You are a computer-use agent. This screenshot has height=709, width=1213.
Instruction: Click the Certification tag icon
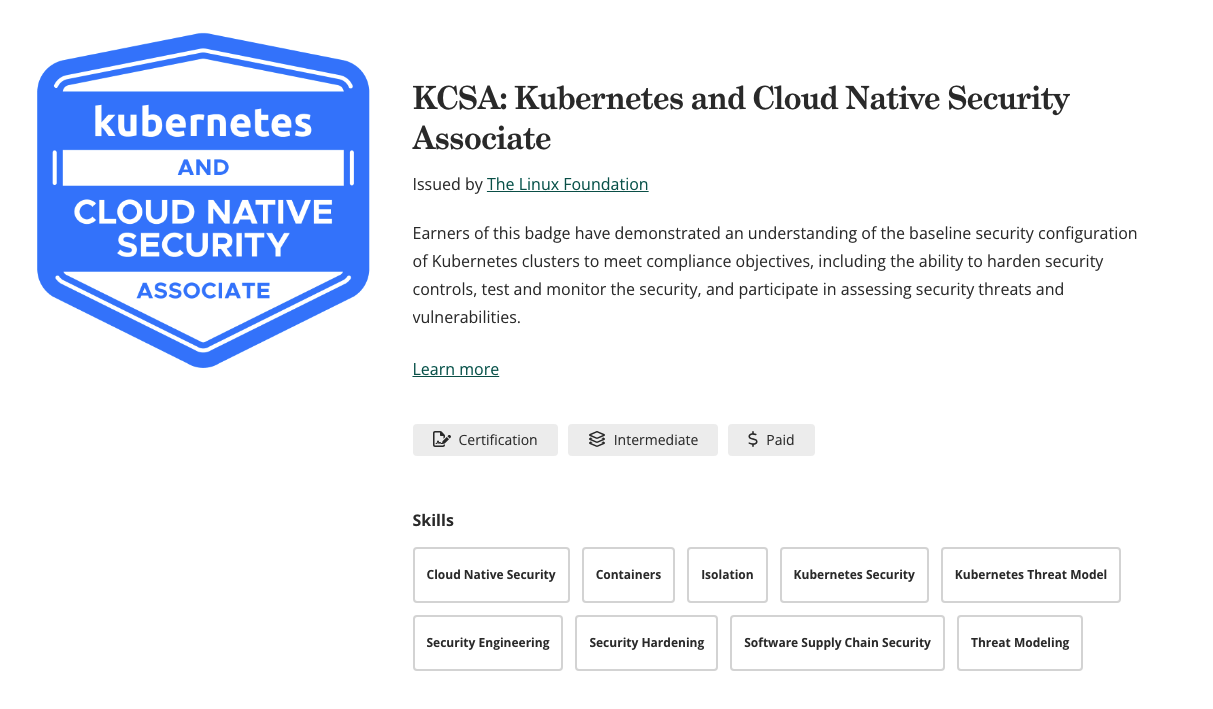(441, 440)
